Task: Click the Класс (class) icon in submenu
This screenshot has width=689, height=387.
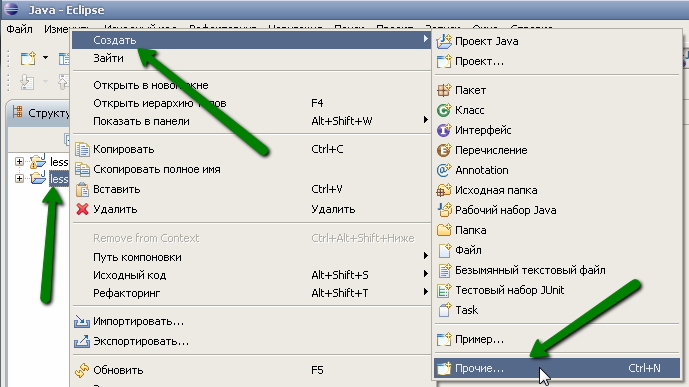Action: click(x=444, y=110)
